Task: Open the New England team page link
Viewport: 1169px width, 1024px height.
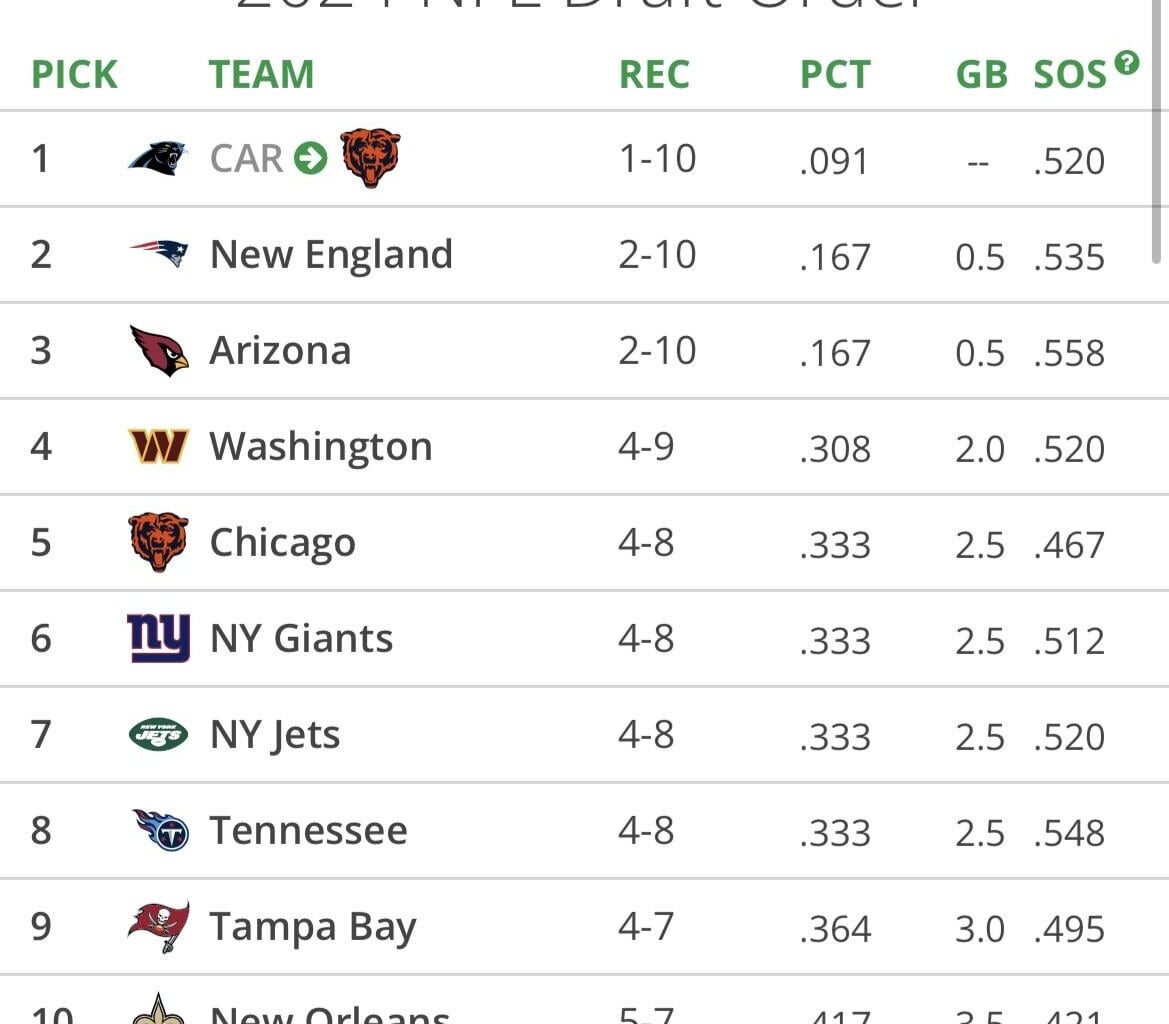Action: click(330, 253)
